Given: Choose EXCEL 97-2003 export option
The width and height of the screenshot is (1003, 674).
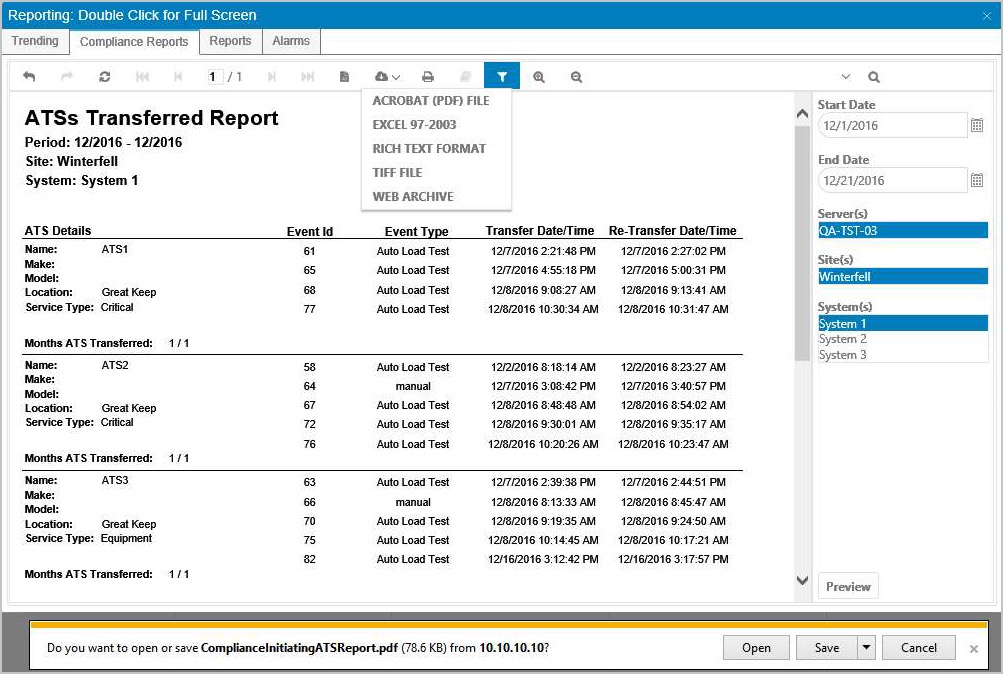Looking at the screenshot, I should pyautogui.click(x=415, y=125).
